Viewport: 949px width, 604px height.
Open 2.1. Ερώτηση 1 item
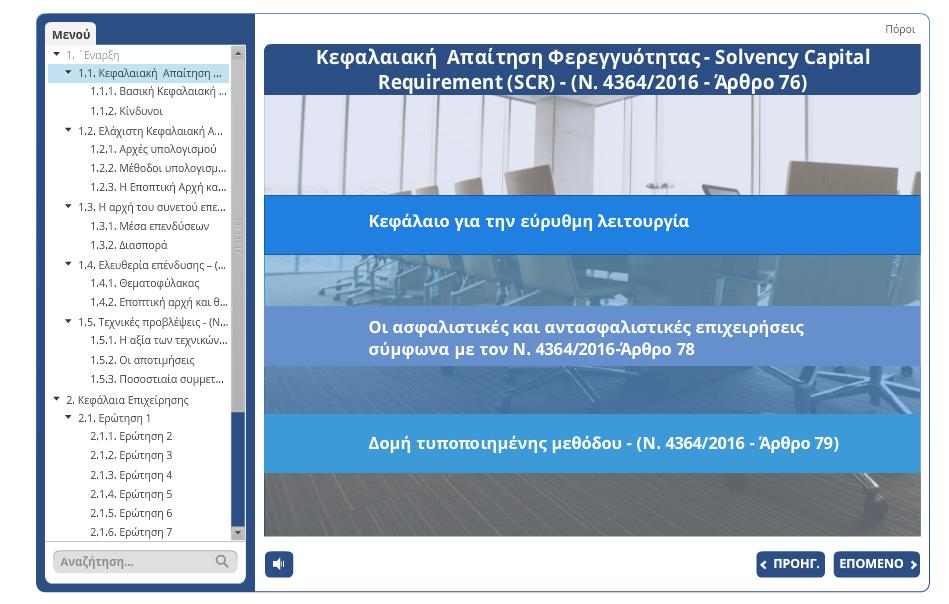click(114, 418)
